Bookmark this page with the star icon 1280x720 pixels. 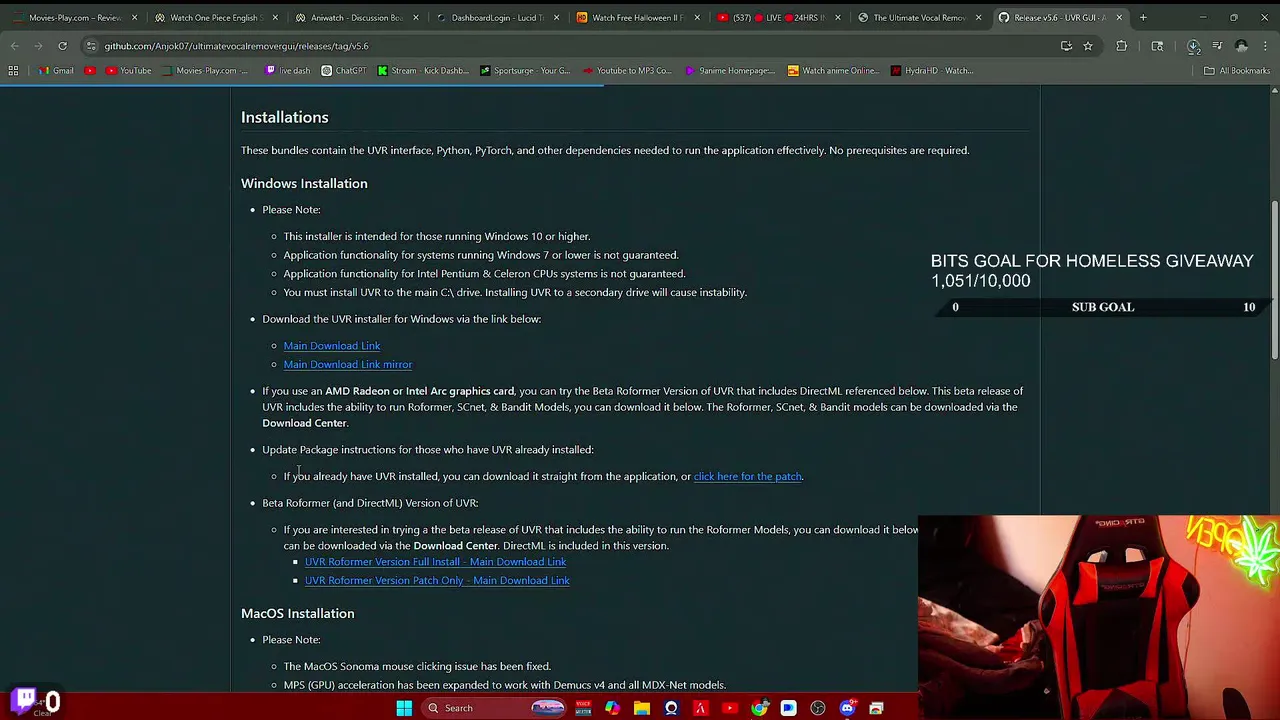coord(1088,46)
